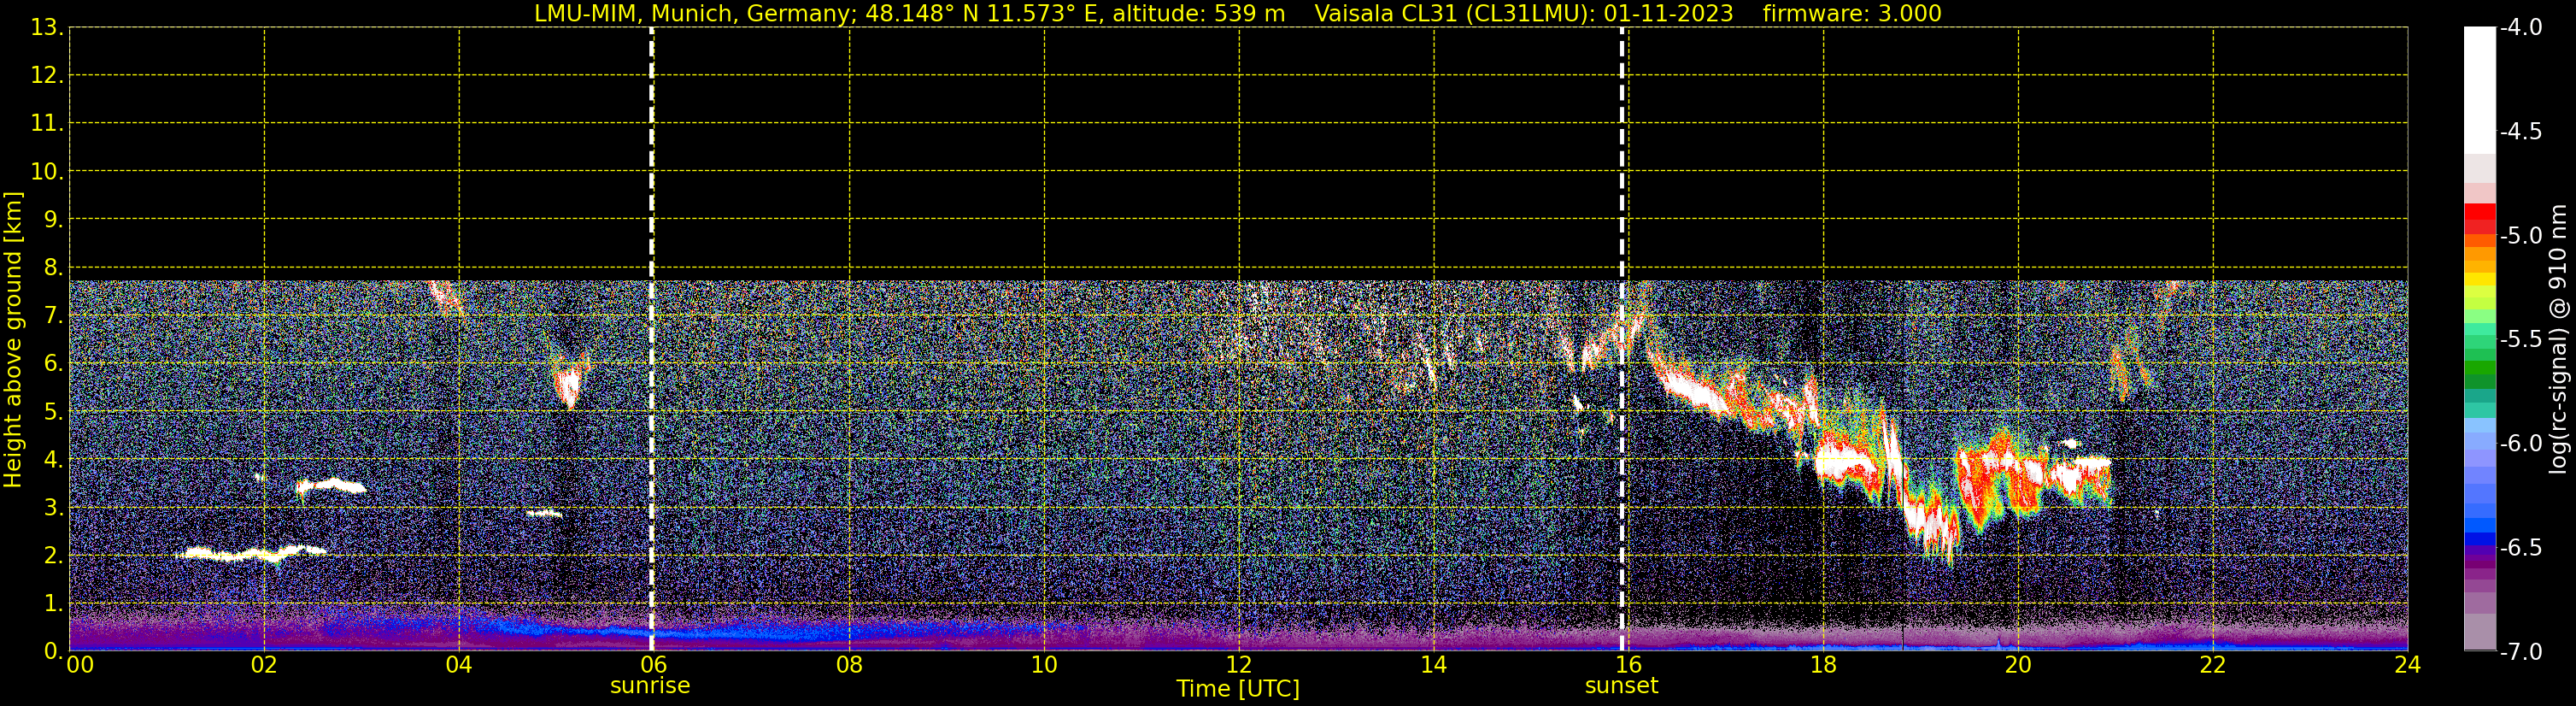Click the 'Height above ground [km]' axis title
Viewport: 2576px width, 706px height.
click(13, 340)
